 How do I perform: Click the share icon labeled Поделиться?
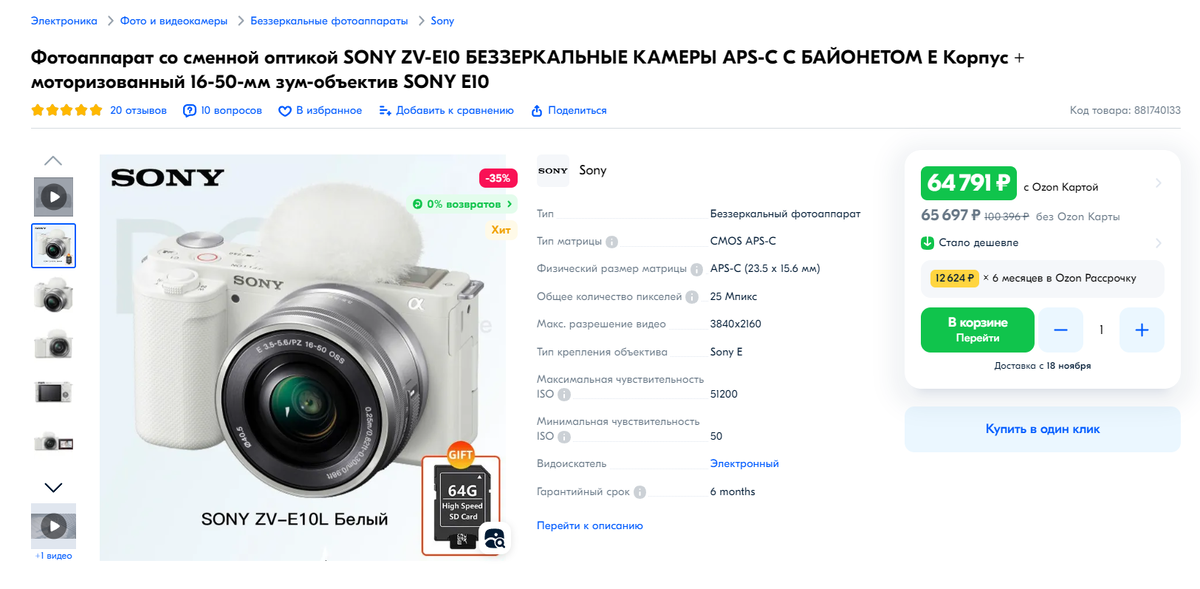point(537,111)
